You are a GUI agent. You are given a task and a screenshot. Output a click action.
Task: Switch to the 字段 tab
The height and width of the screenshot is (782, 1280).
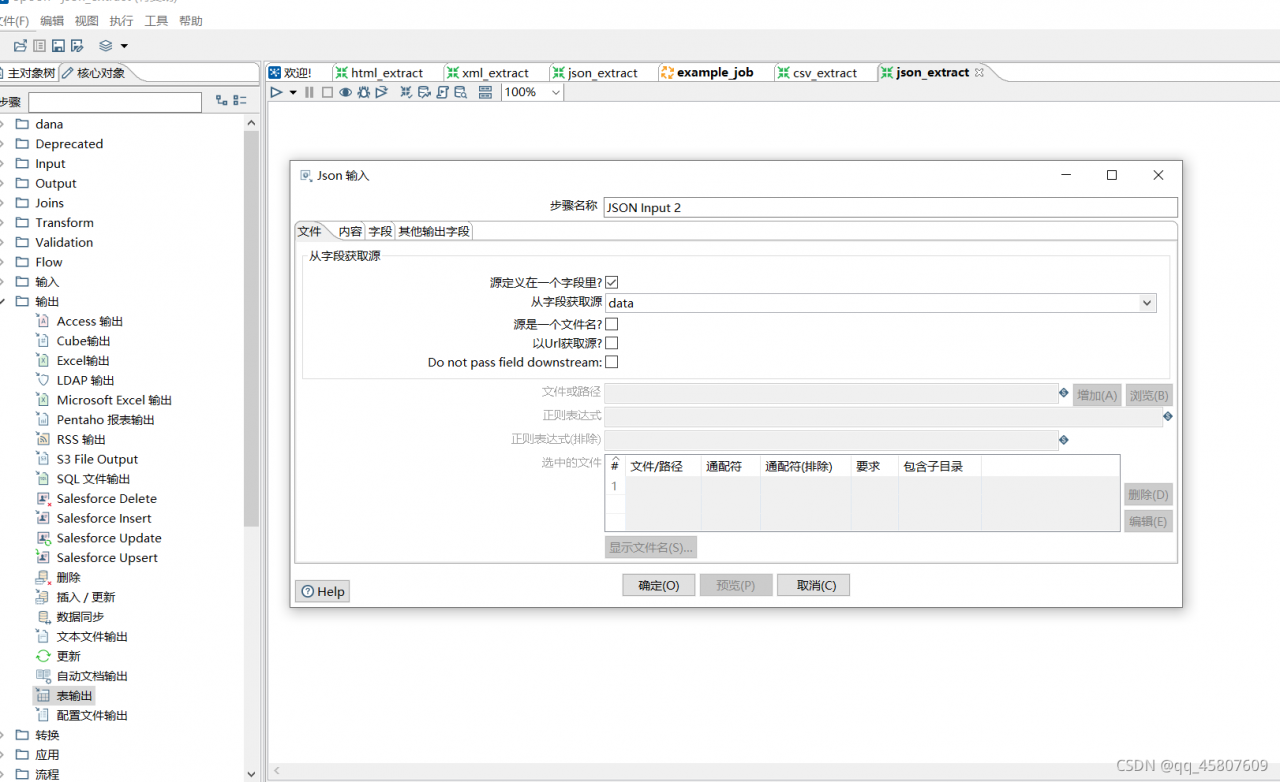380,231
